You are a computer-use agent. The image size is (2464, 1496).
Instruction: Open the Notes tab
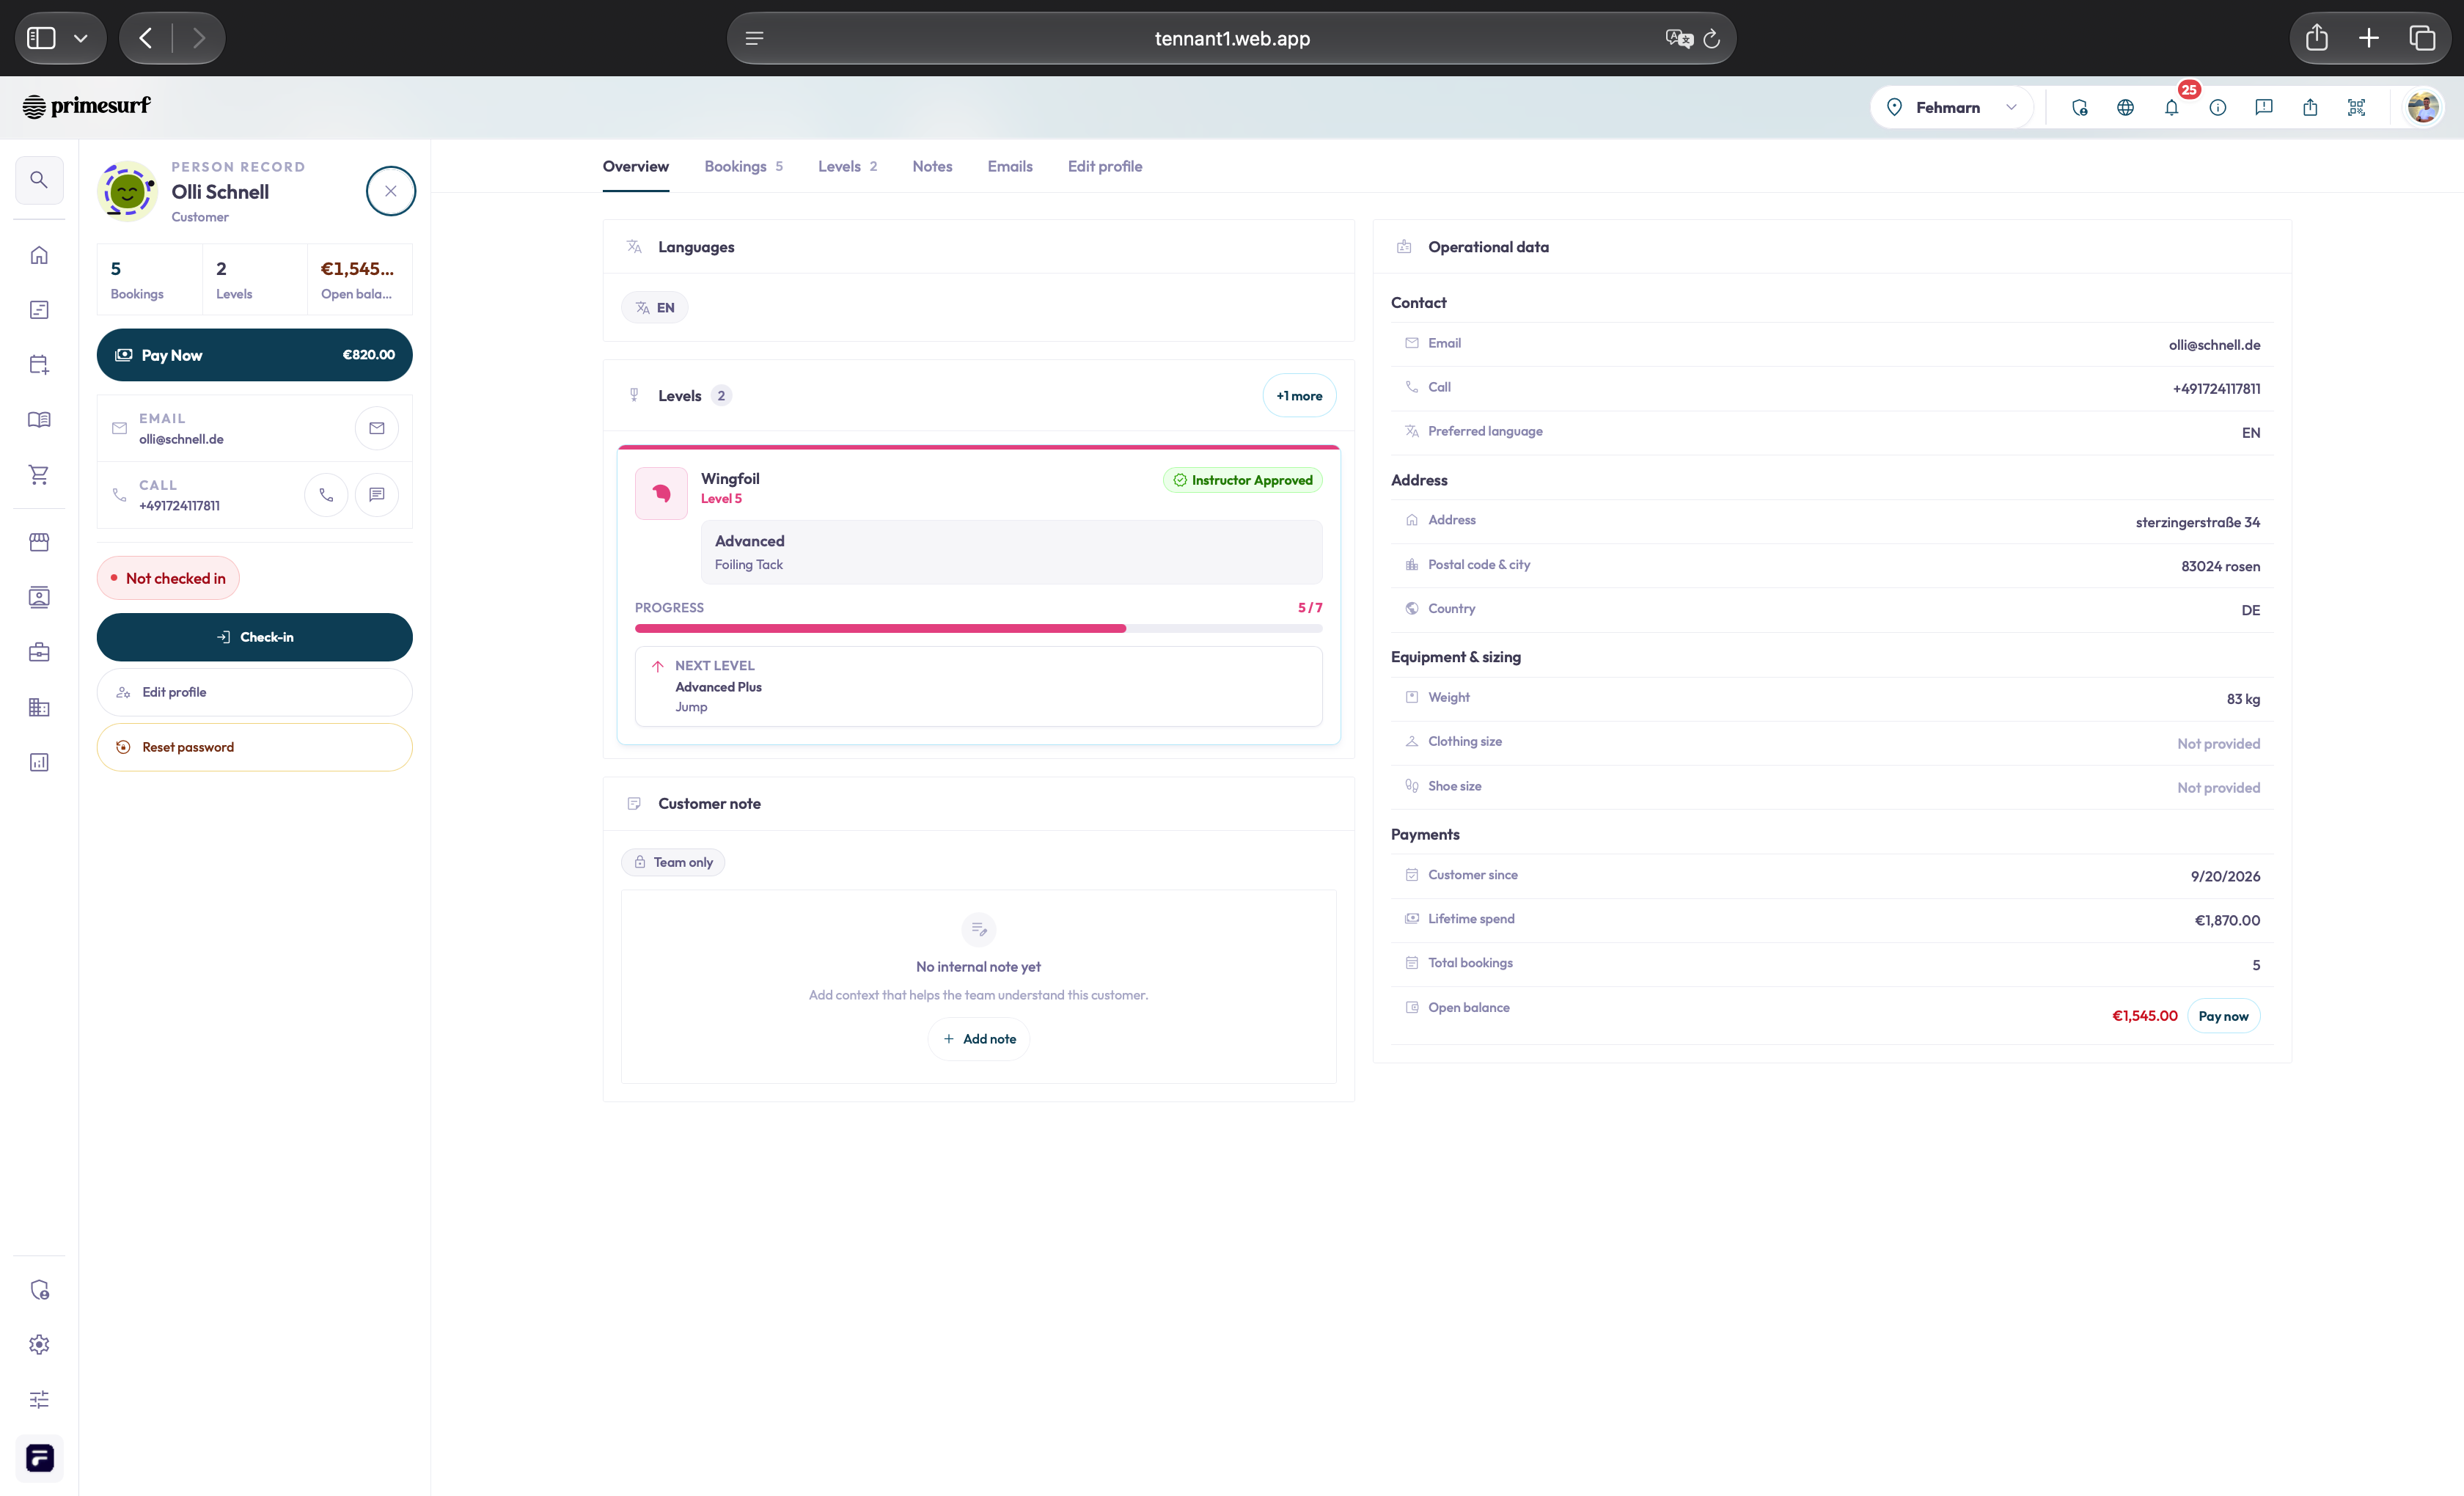932,166
